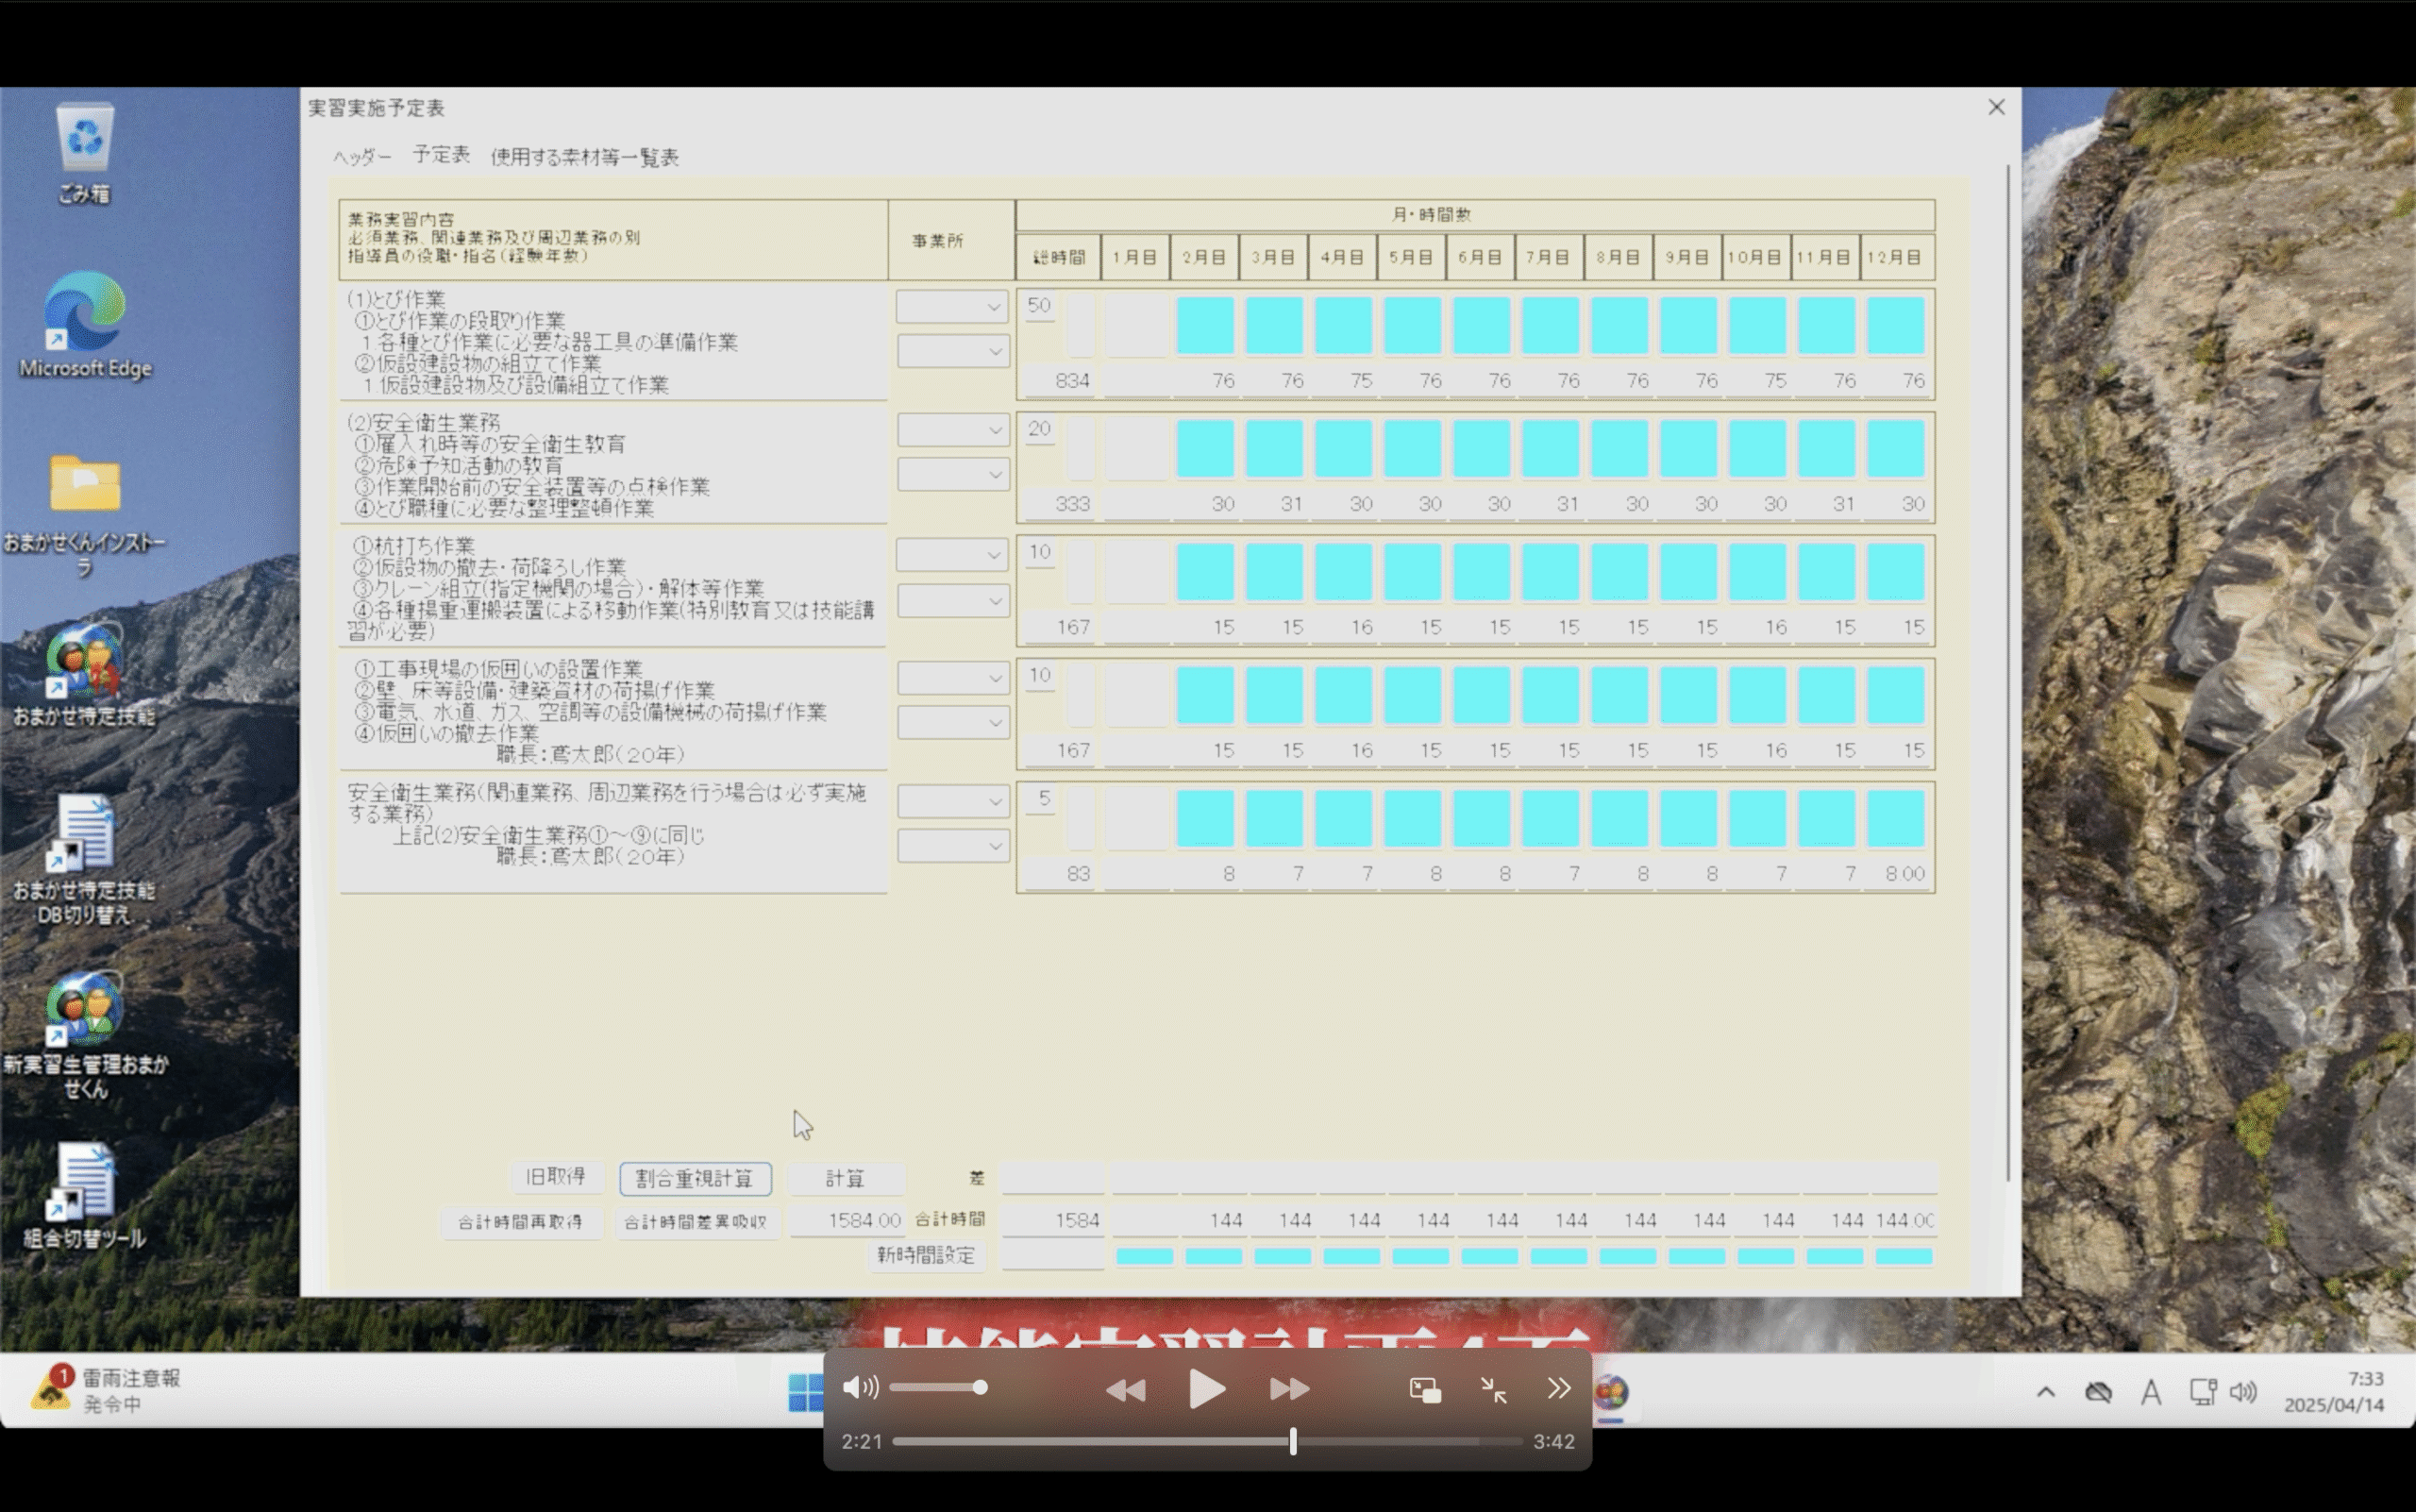Click the fast-forward icon in the video player

click(x=1289, y=1389)
